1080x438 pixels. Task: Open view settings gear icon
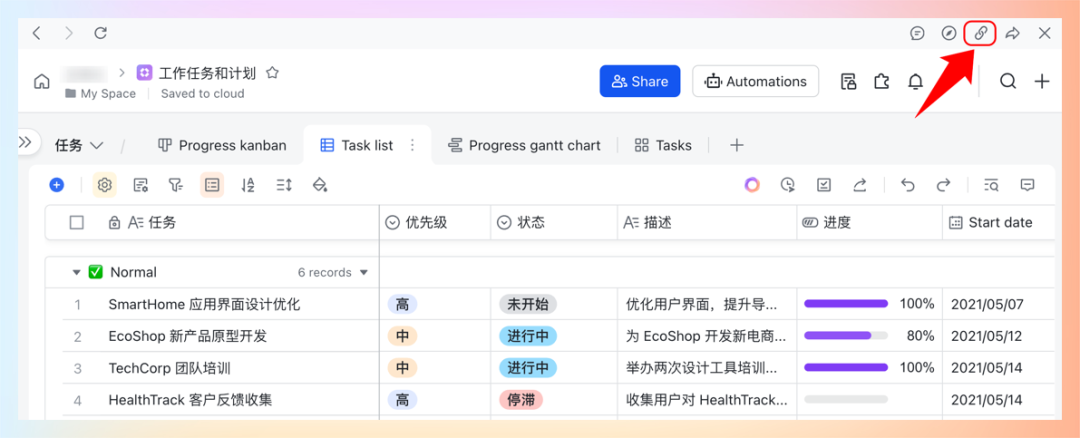(105, 185)
